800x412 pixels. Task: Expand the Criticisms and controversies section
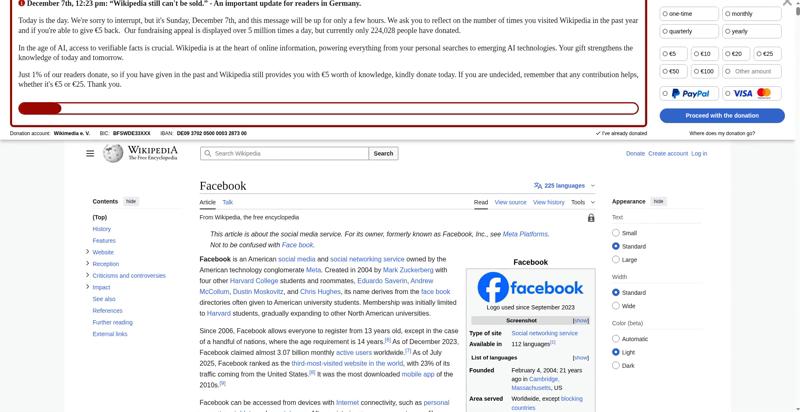[88, 275]
